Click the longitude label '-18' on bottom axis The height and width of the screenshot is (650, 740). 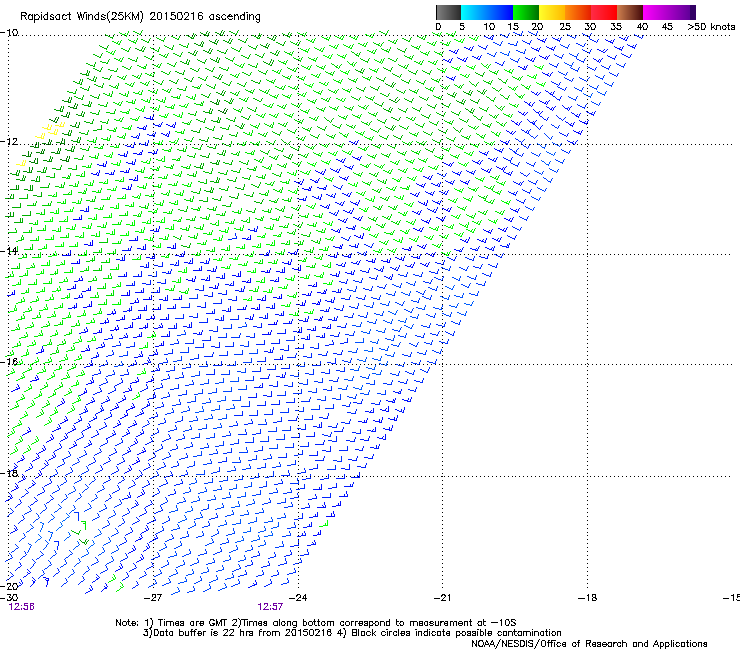[x=588, y=598]
